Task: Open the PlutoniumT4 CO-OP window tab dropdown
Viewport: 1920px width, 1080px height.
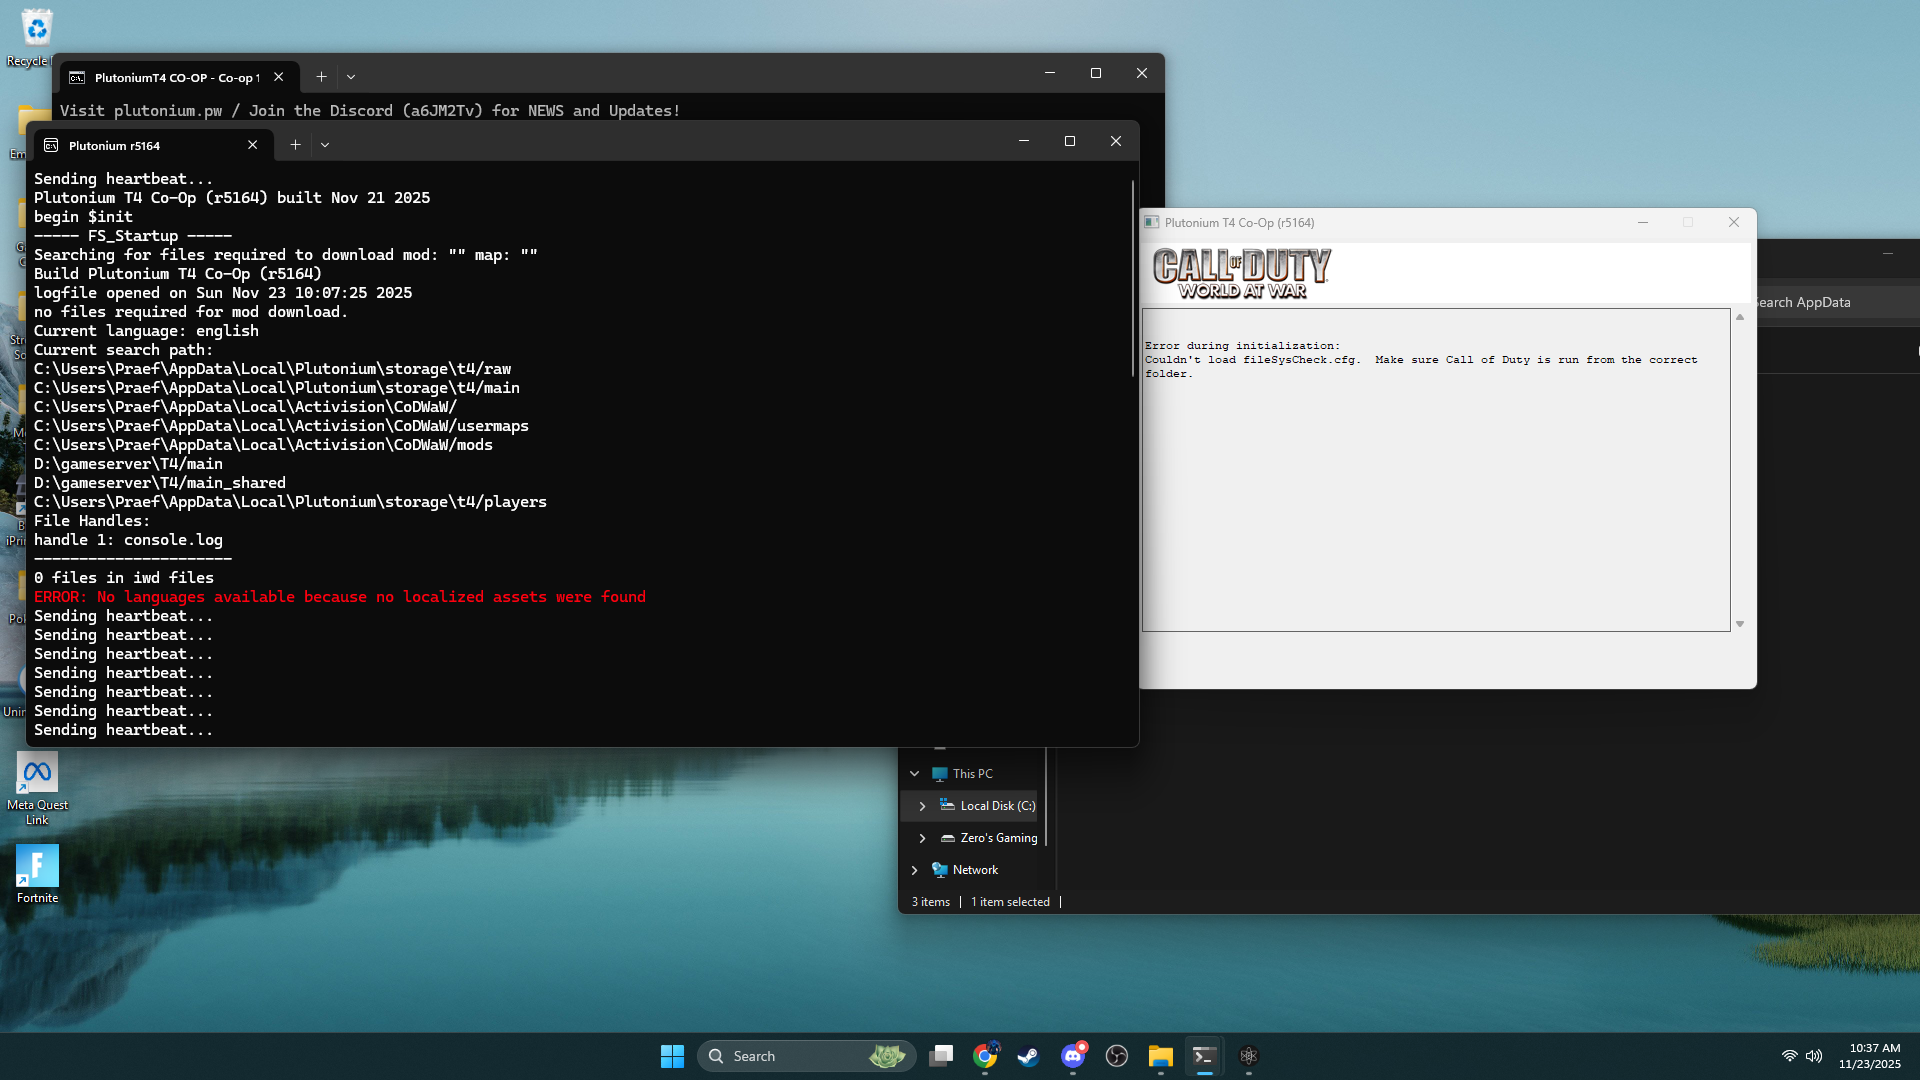Action: pos(351,77)
